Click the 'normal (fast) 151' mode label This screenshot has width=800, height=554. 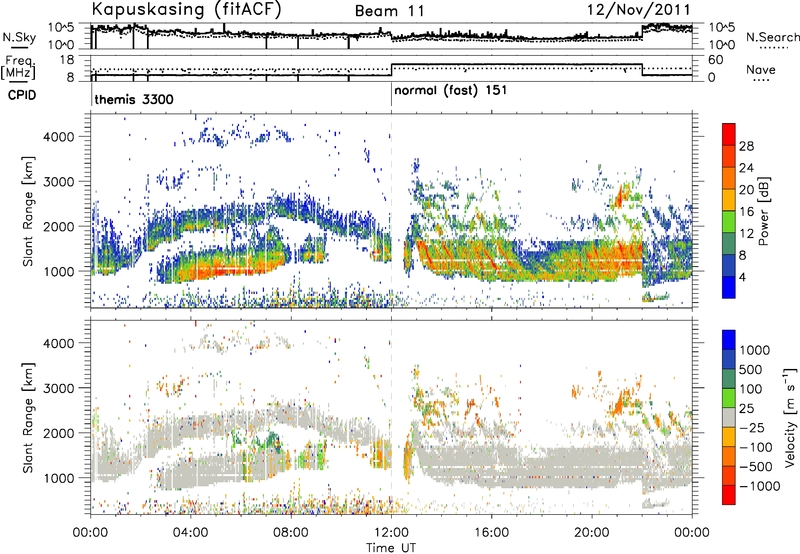451,91
